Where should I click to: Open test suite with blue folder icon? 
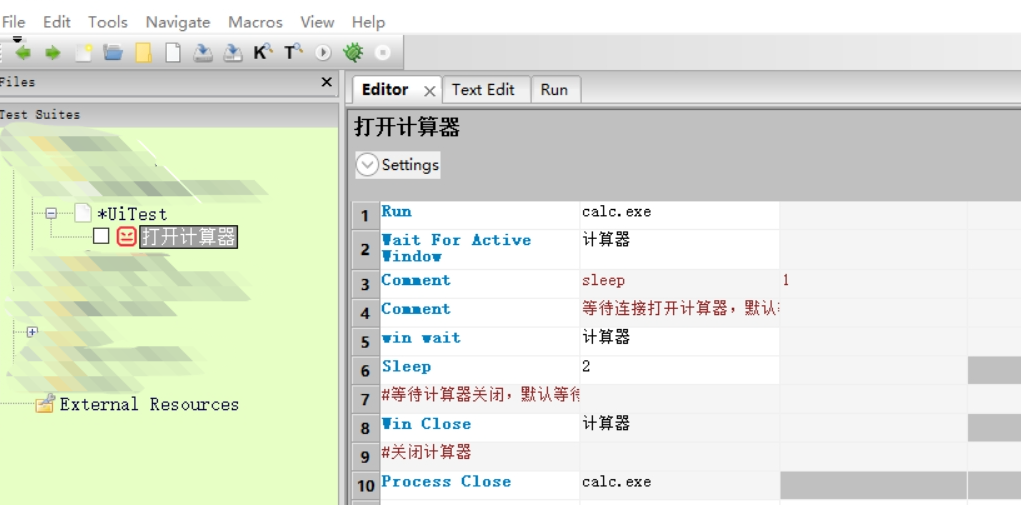click(x=113, y=53)
